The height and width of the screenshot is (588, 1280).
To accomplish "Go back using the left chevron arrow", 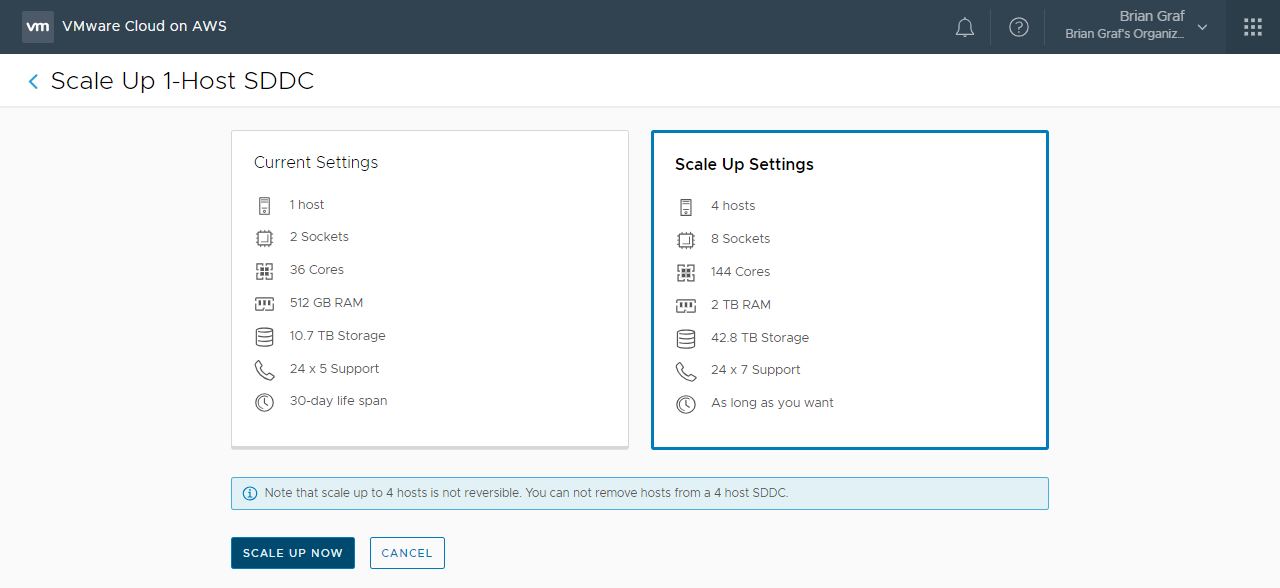I will tap(33, 82).
